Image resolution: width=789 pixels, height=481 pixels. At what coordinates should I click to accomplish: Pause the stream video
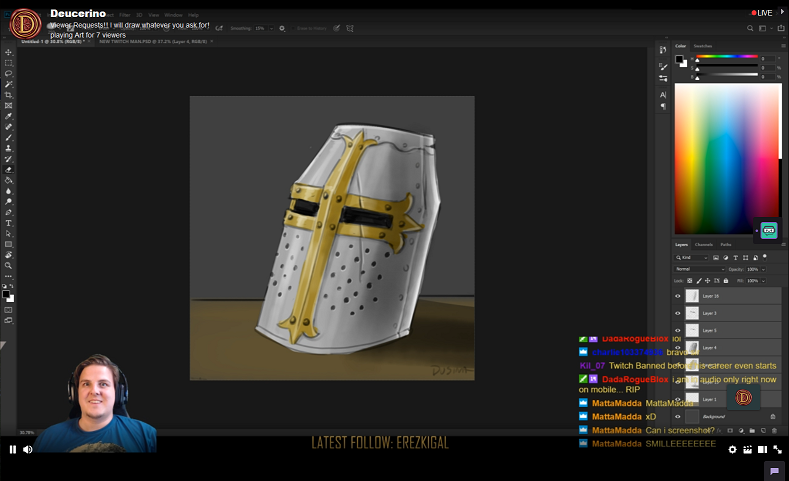pyautogui.click(x=13, y=449)
